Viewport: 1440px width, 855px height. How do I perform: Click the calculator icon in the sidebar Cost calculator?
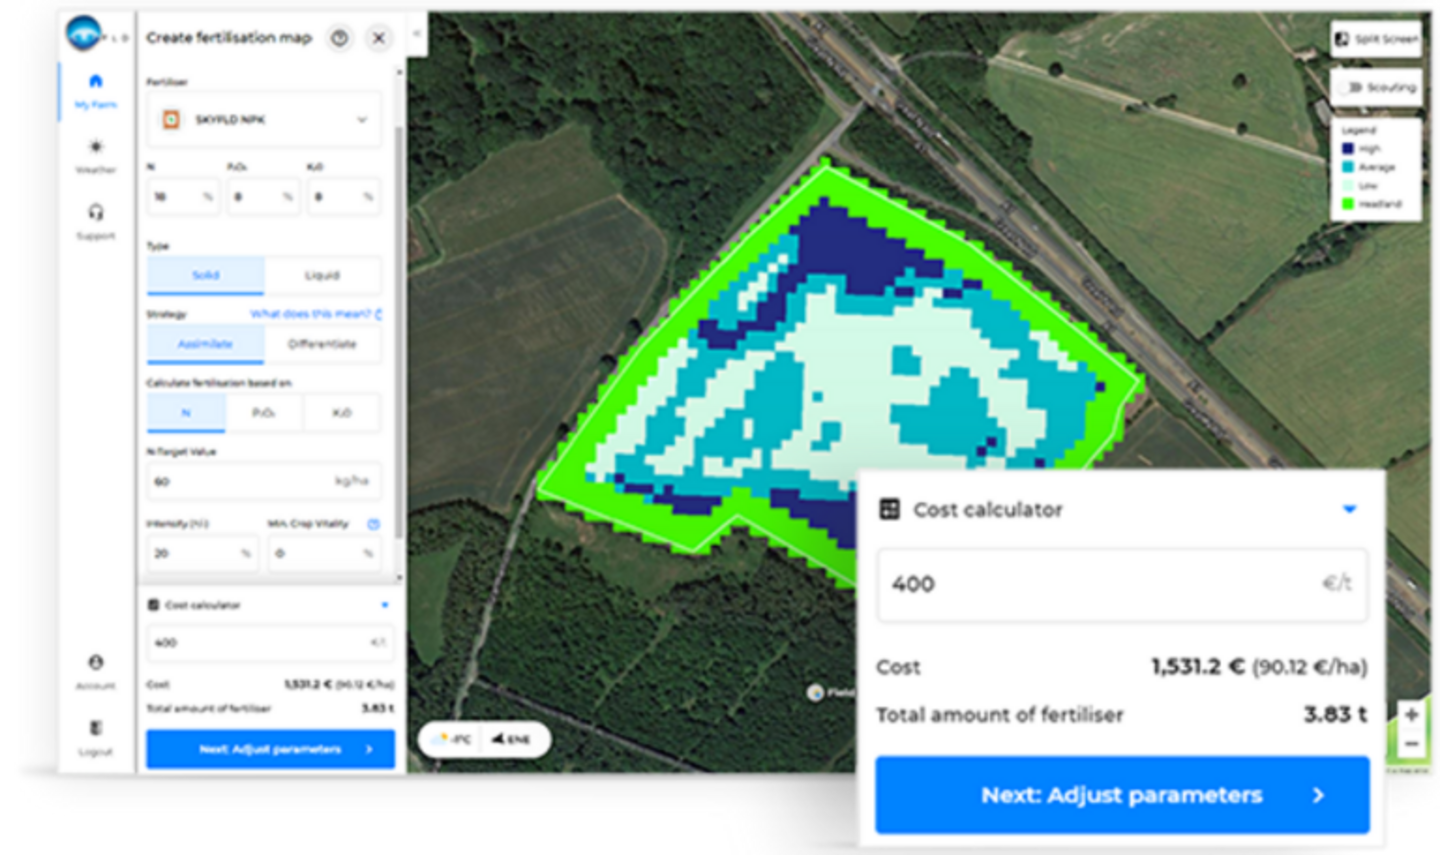154,605
